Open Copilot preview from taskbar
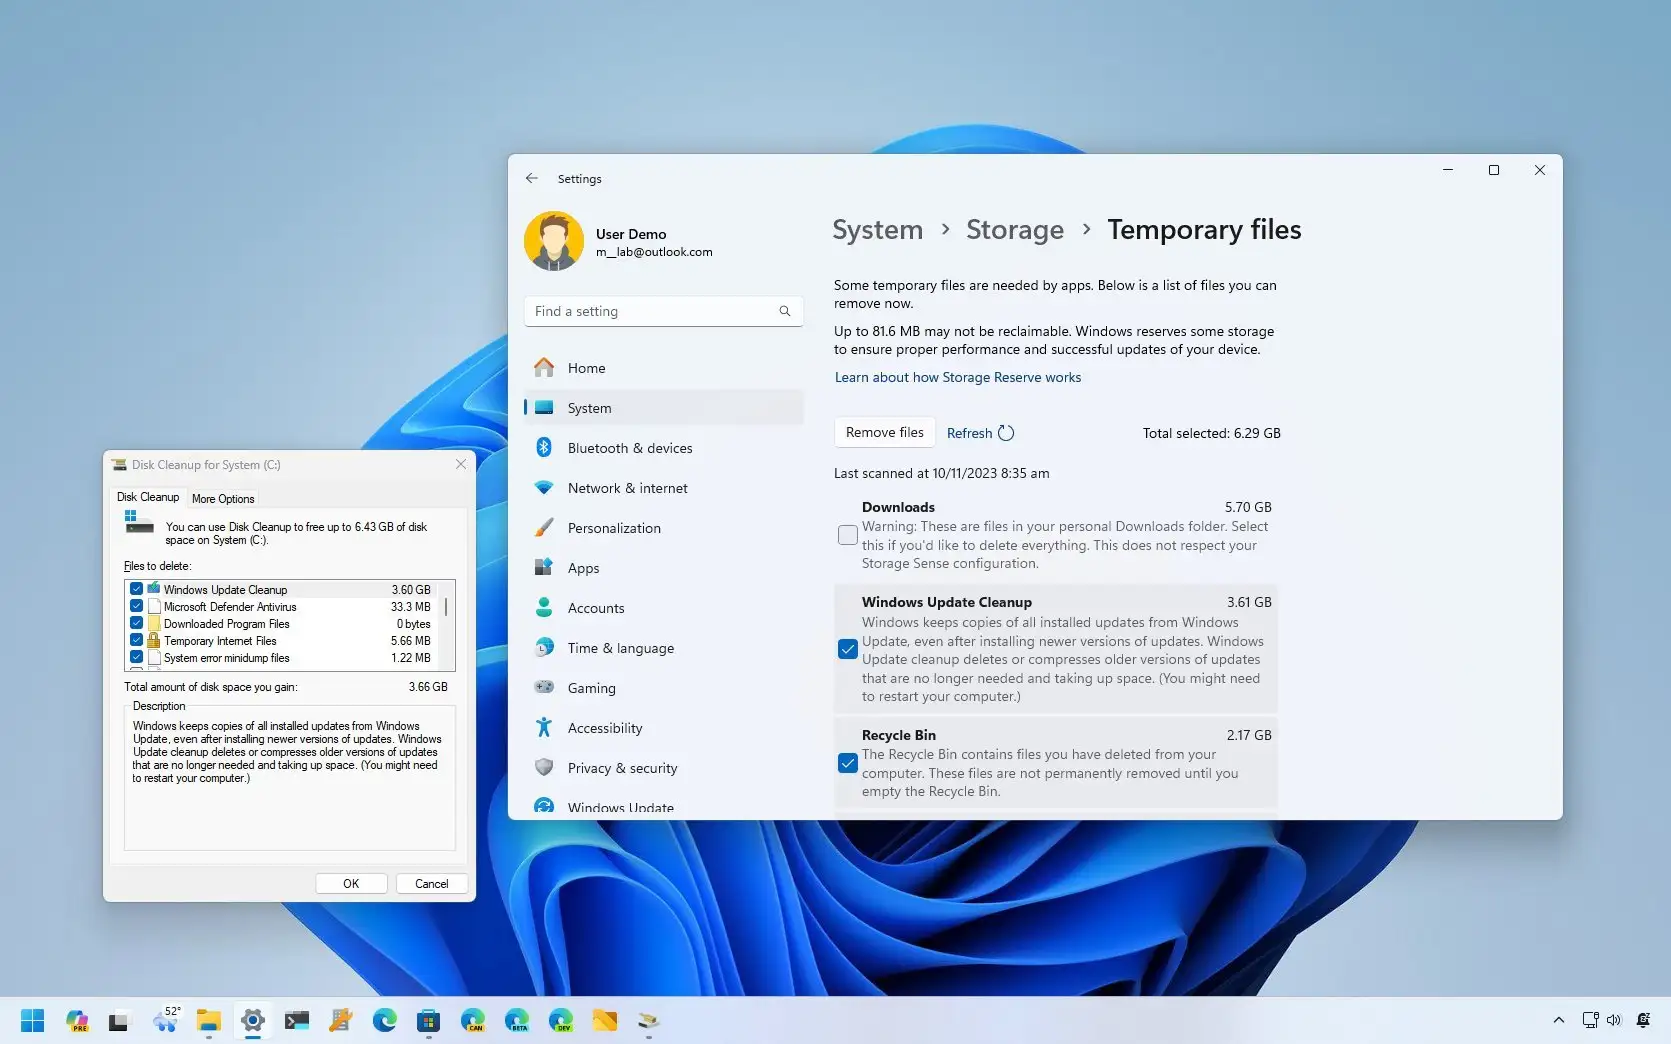1671x1044 pixels. click(x=77, y=1020)
